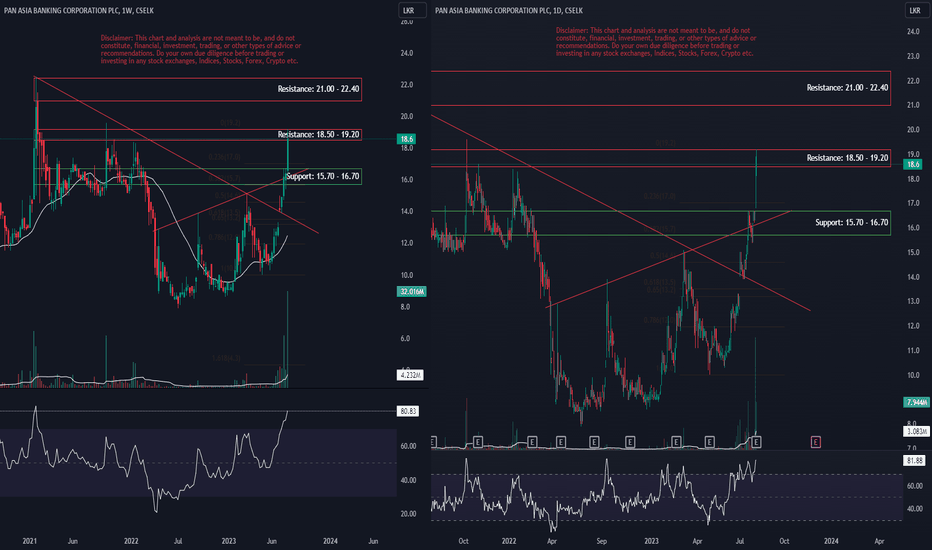Click the 18.6 last price tag on daily chart
This screenshot has height=550, width=932.
pyautogui.click(x=913, y=164)
